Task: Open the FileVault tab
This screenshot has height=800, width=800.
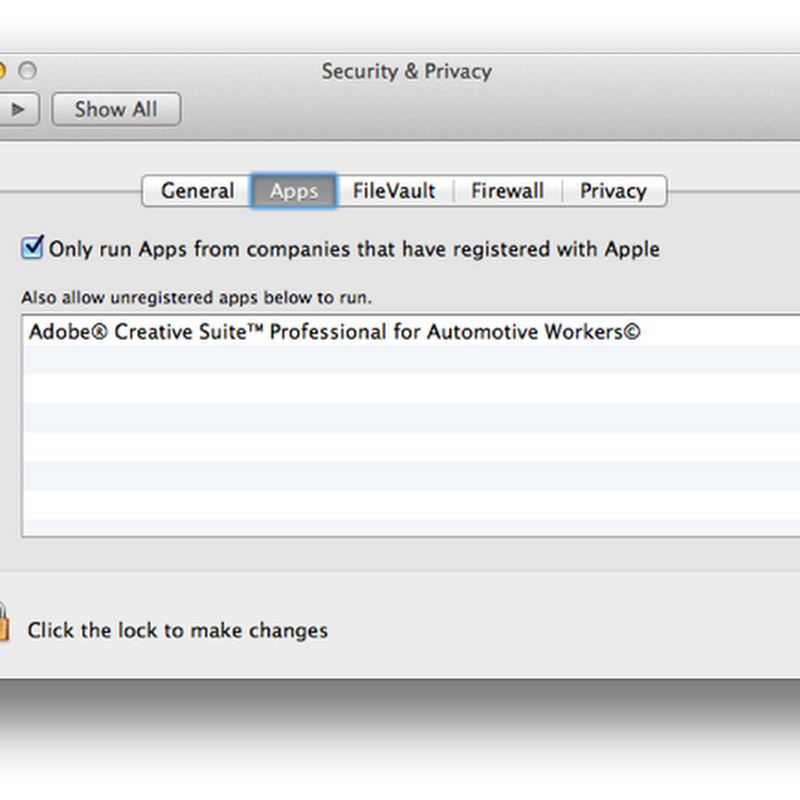Action: 394,191
